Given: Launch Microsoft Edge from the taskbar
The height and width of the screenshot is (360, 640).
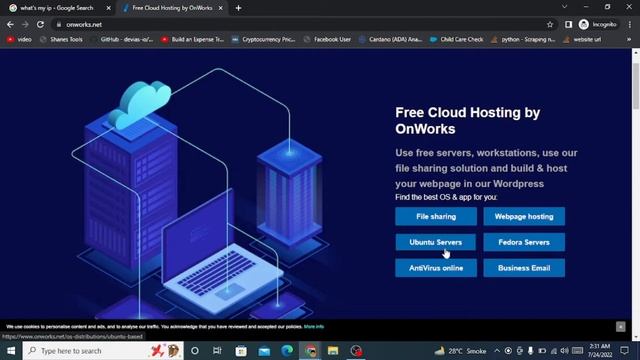Looking at the screenshot, I should pos(287,351).
